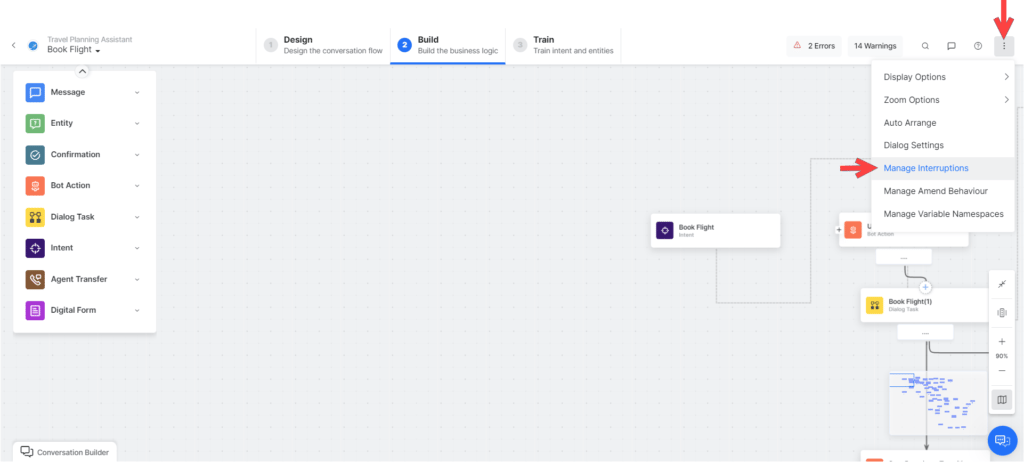This screenshot has height=462, width=1024.
Task: Select Manage Variable Namespaces menu item
Action: click(x=943, y=214)
